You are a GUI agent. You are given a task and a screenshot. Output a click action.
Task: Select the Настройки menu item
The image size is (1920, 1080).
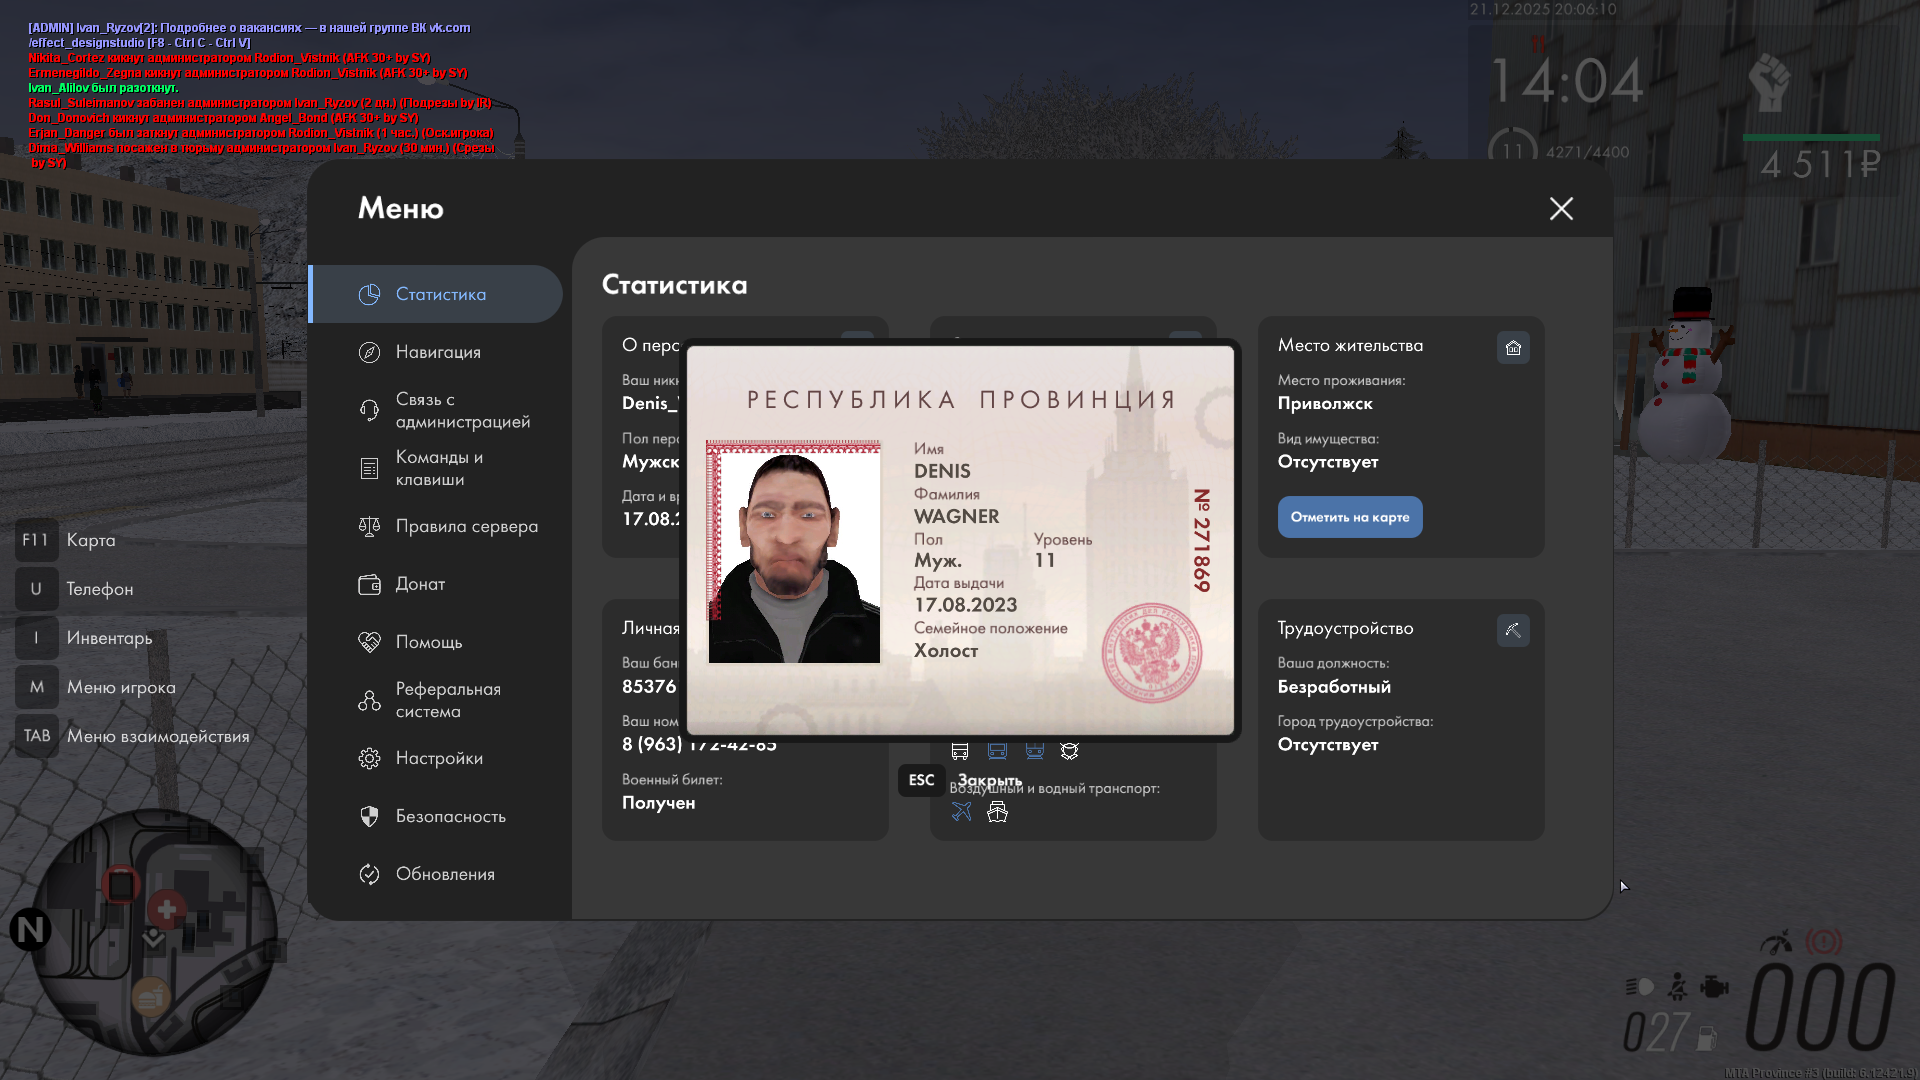(x=439, y=758)
